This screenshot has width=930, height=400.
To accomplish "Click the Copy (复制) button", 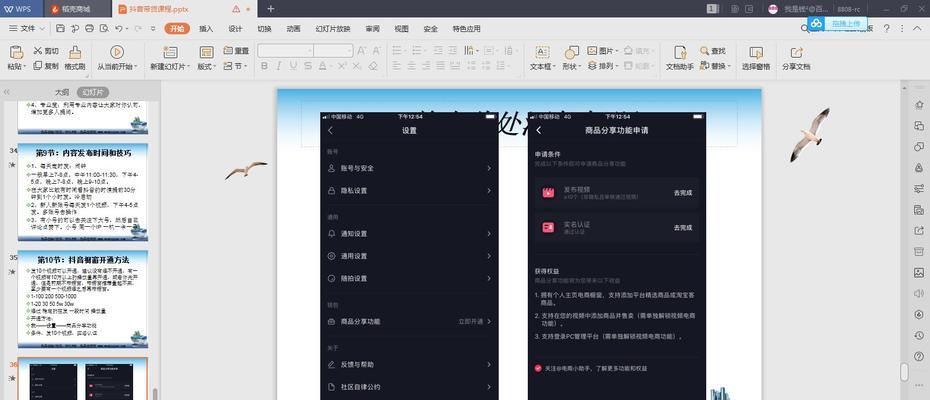I will [46, 66].
